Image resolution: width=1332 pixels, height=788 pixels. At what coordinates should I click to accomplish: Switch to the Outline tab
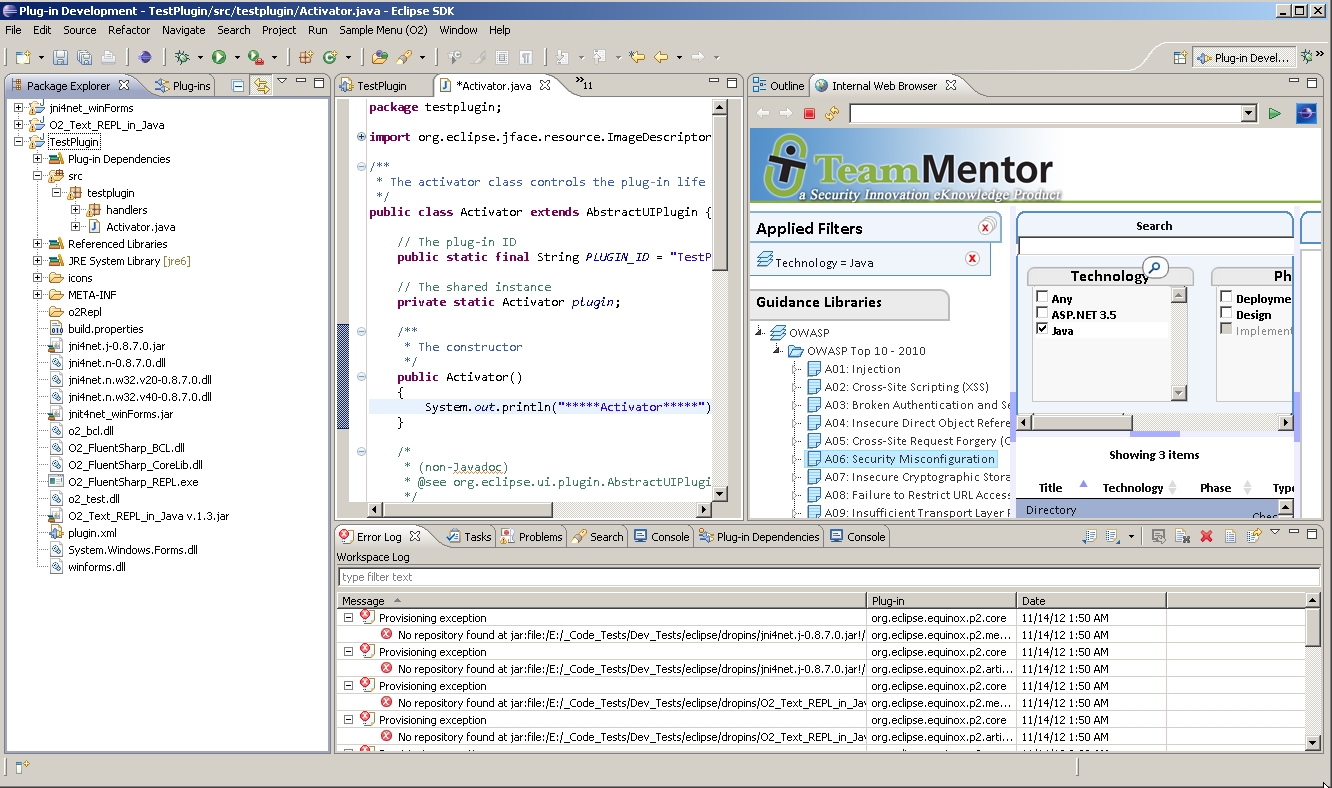[779, 86]
